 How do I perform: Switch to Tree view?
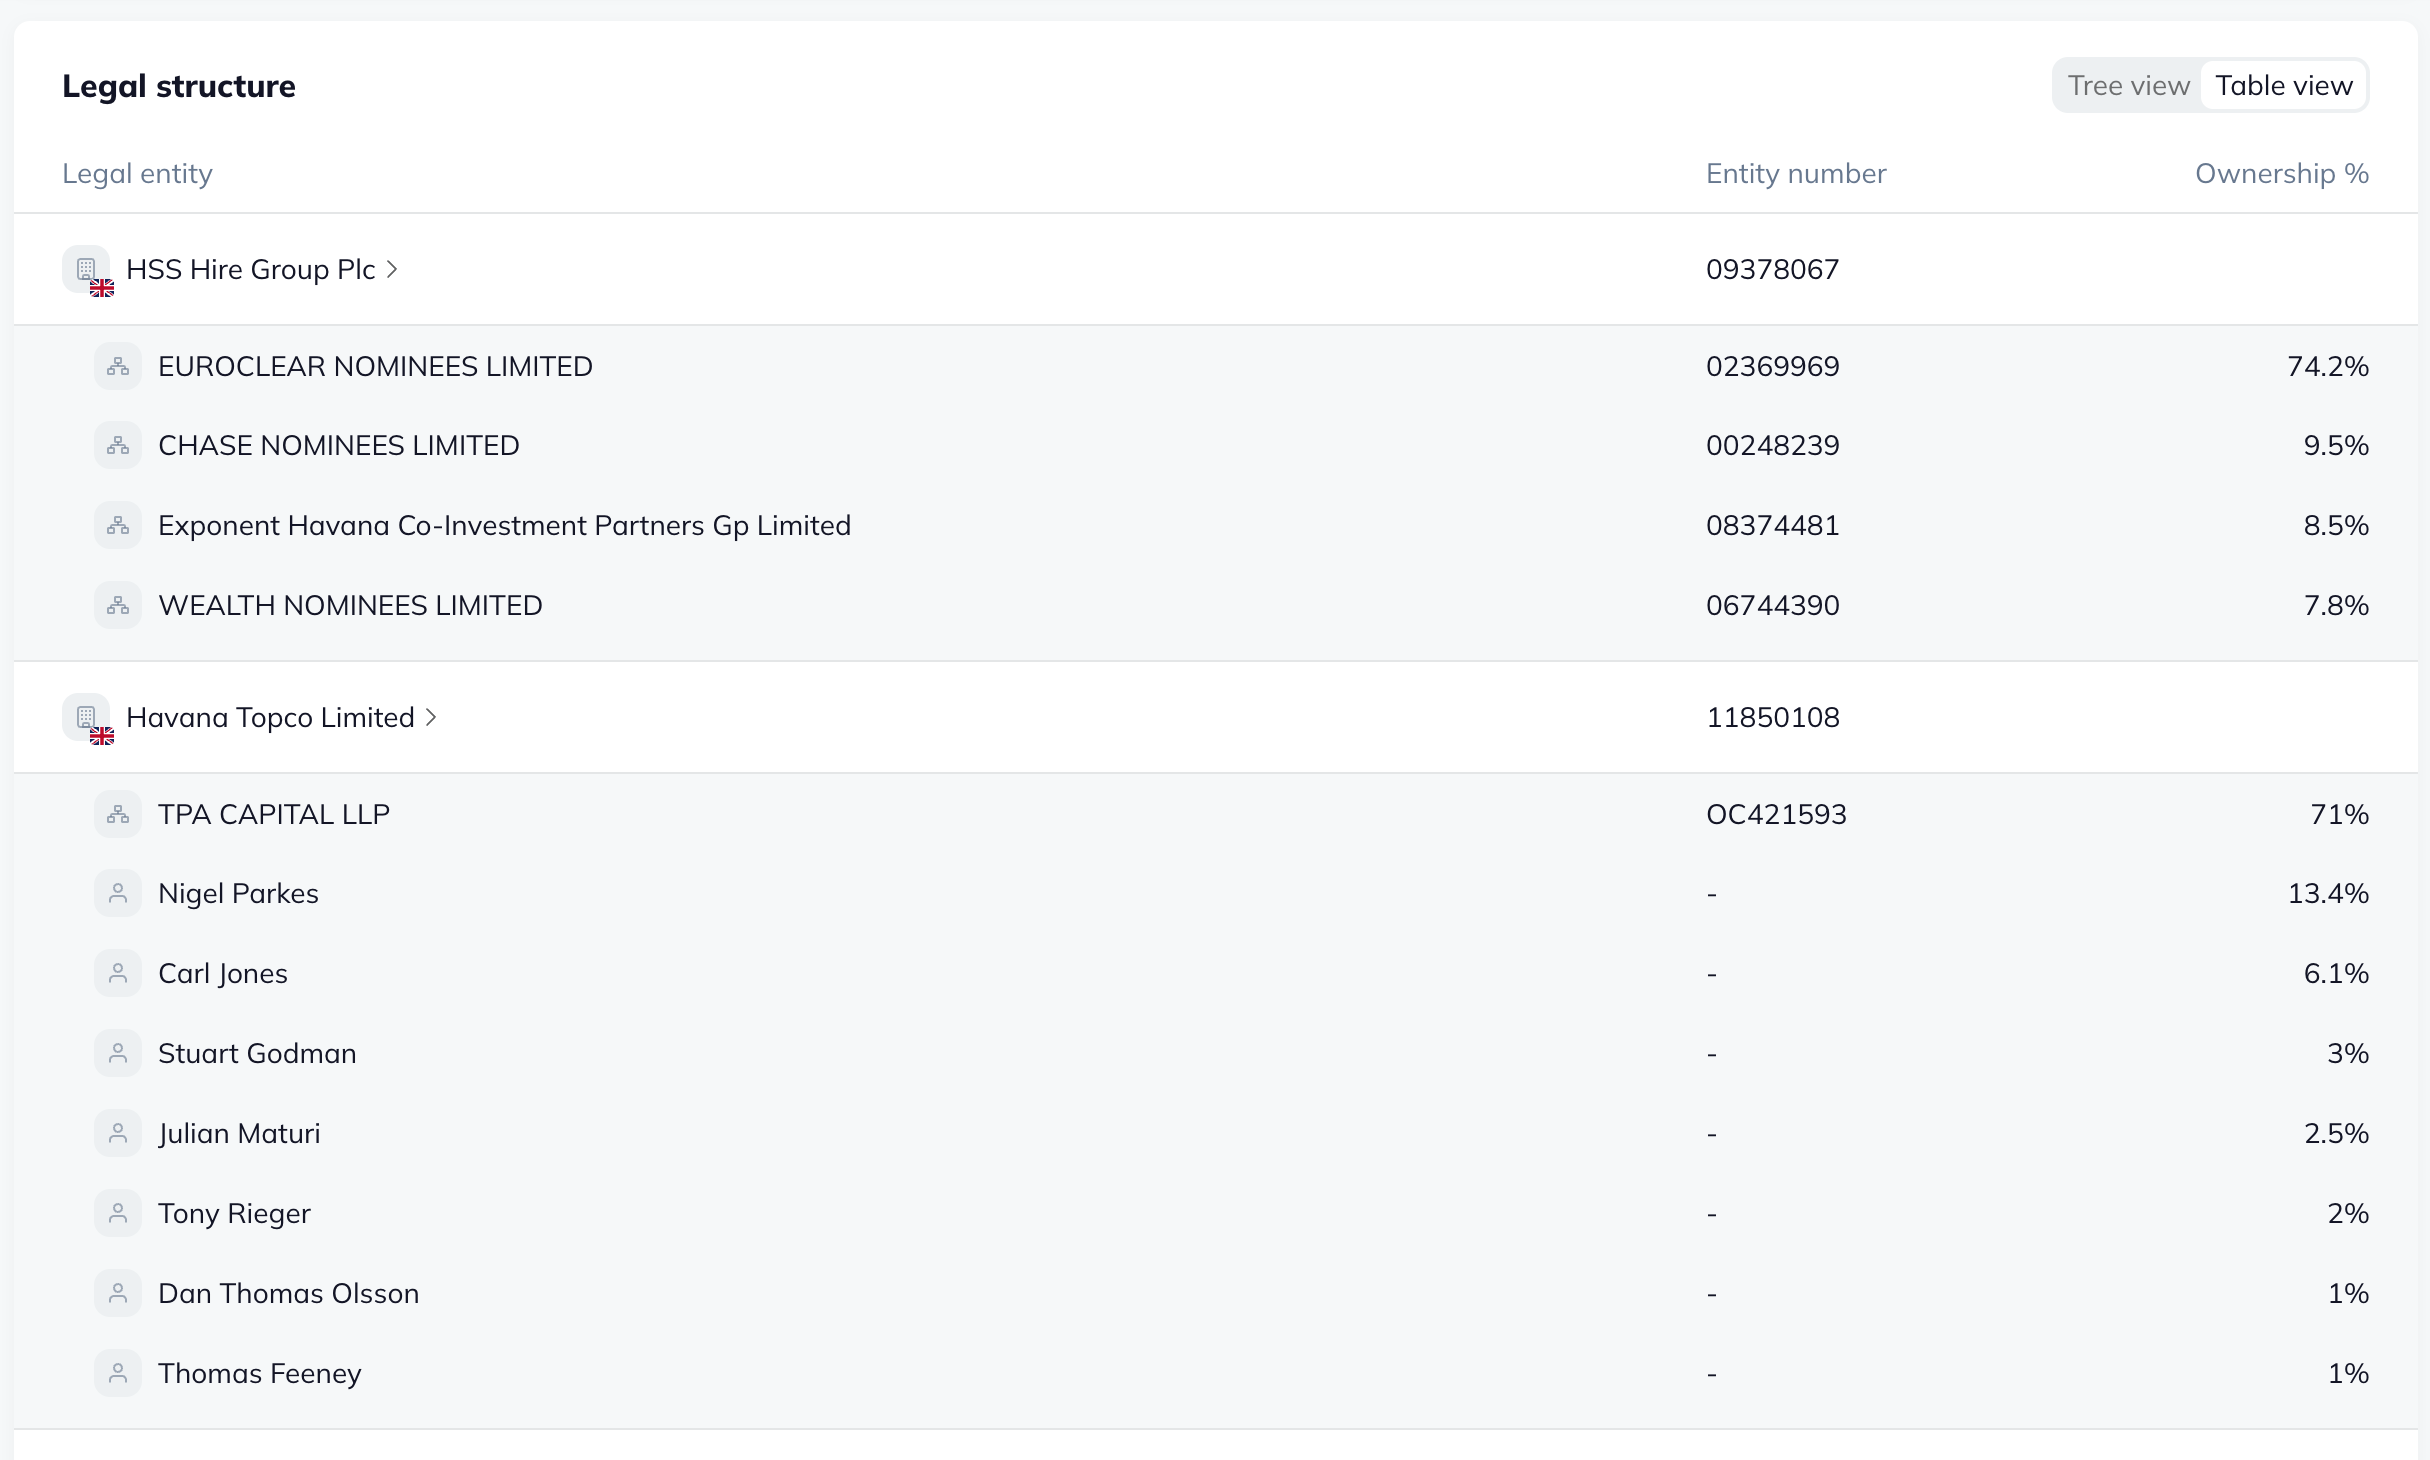click(x=2128, y=86)
